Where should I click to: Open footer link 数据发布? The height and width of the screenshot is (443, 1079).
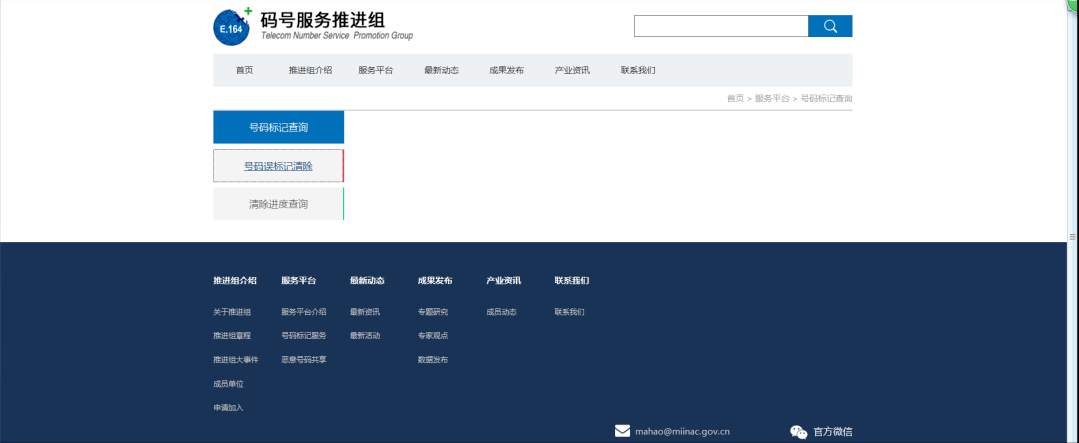coord(433,360)
